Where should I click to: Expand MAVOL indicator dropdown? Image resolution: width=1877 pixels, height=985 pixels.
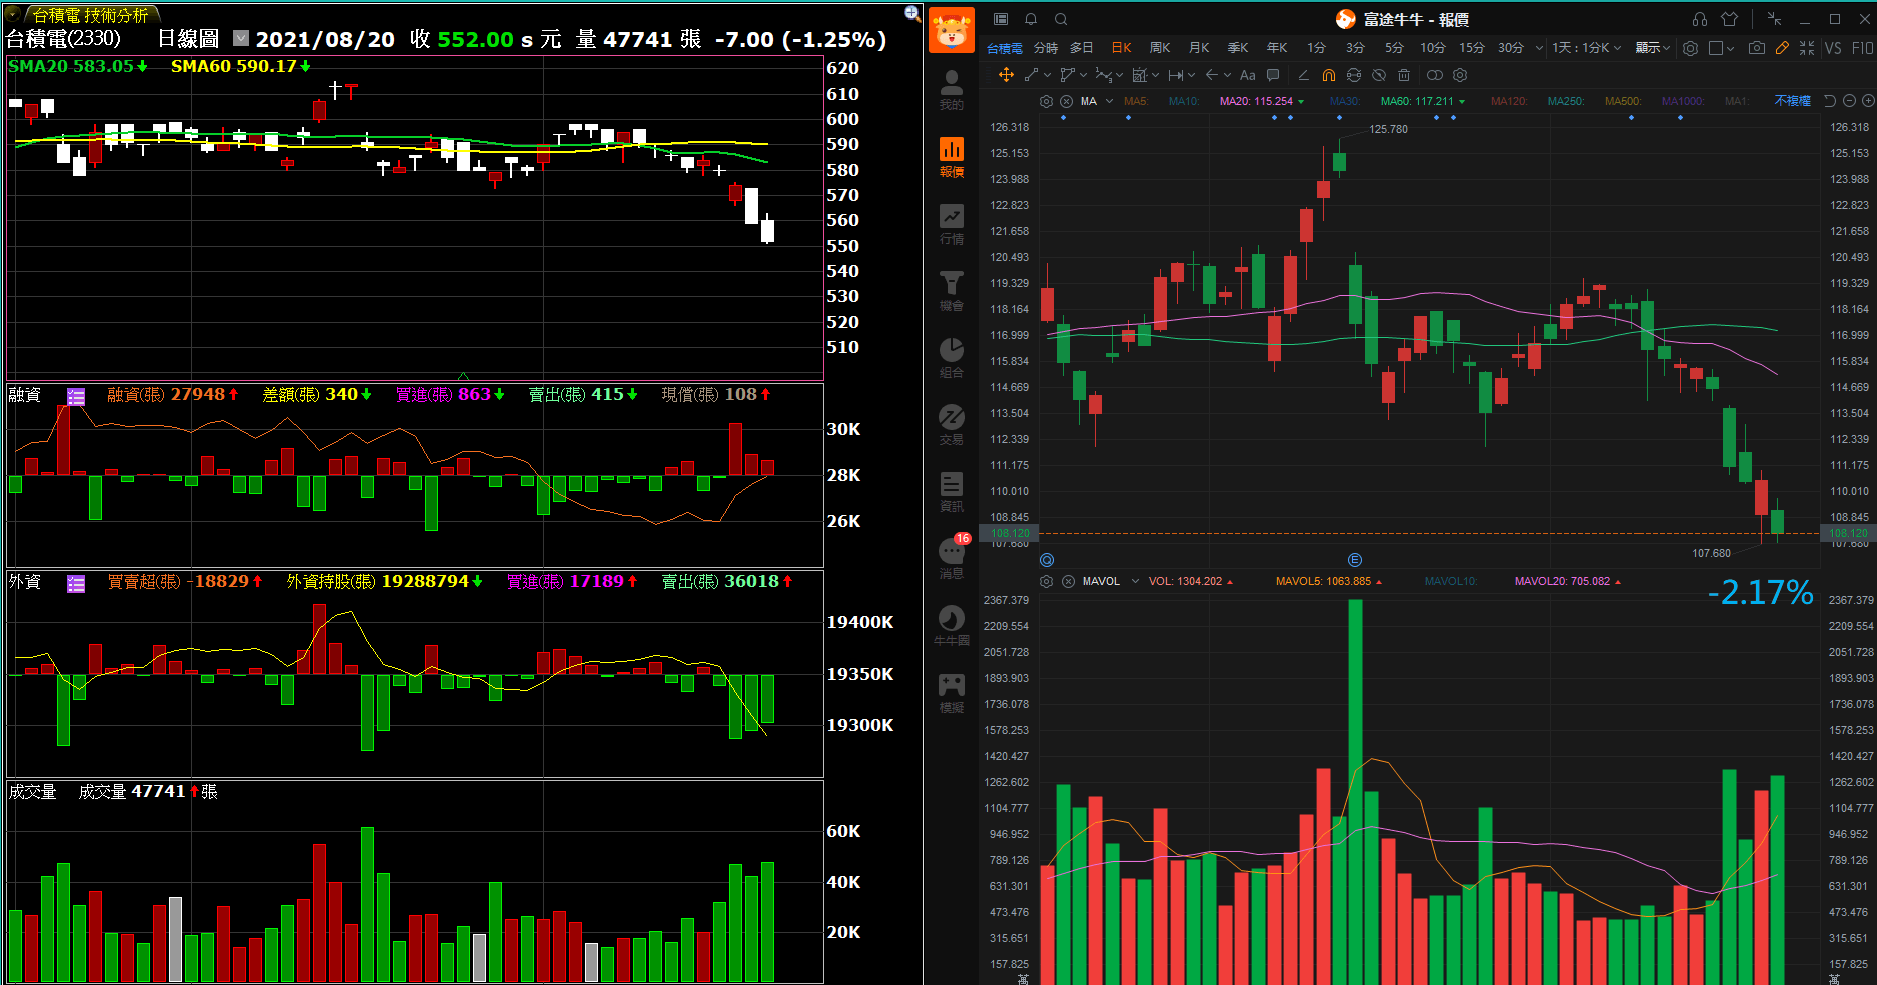pos(1135,581)
